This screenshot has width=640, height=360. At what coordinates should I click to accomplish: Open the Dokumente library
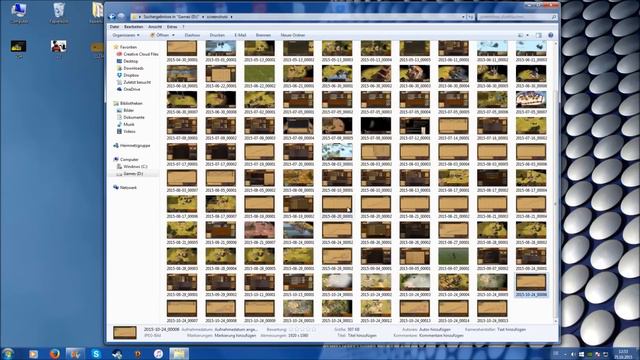coord(130,117)
